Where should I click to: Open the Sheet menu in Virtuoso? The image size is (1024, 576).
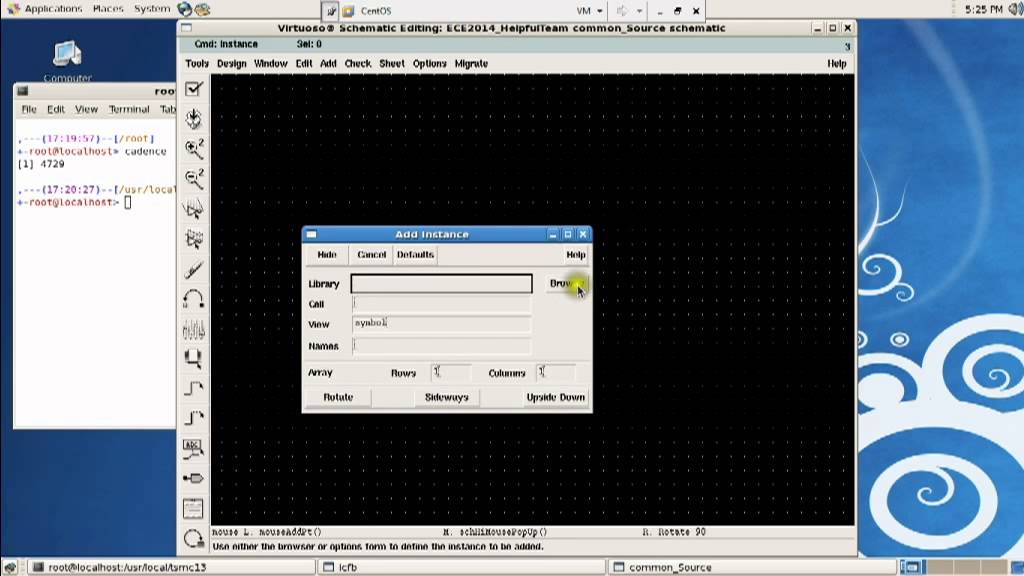tap(392, 63)
